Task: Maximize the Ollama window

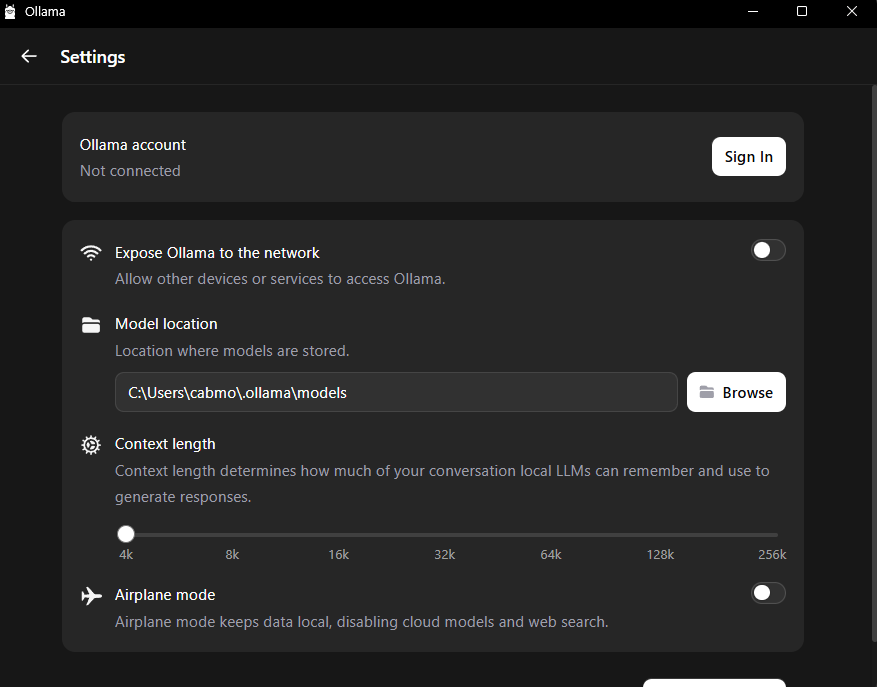Action: (801, 12)
